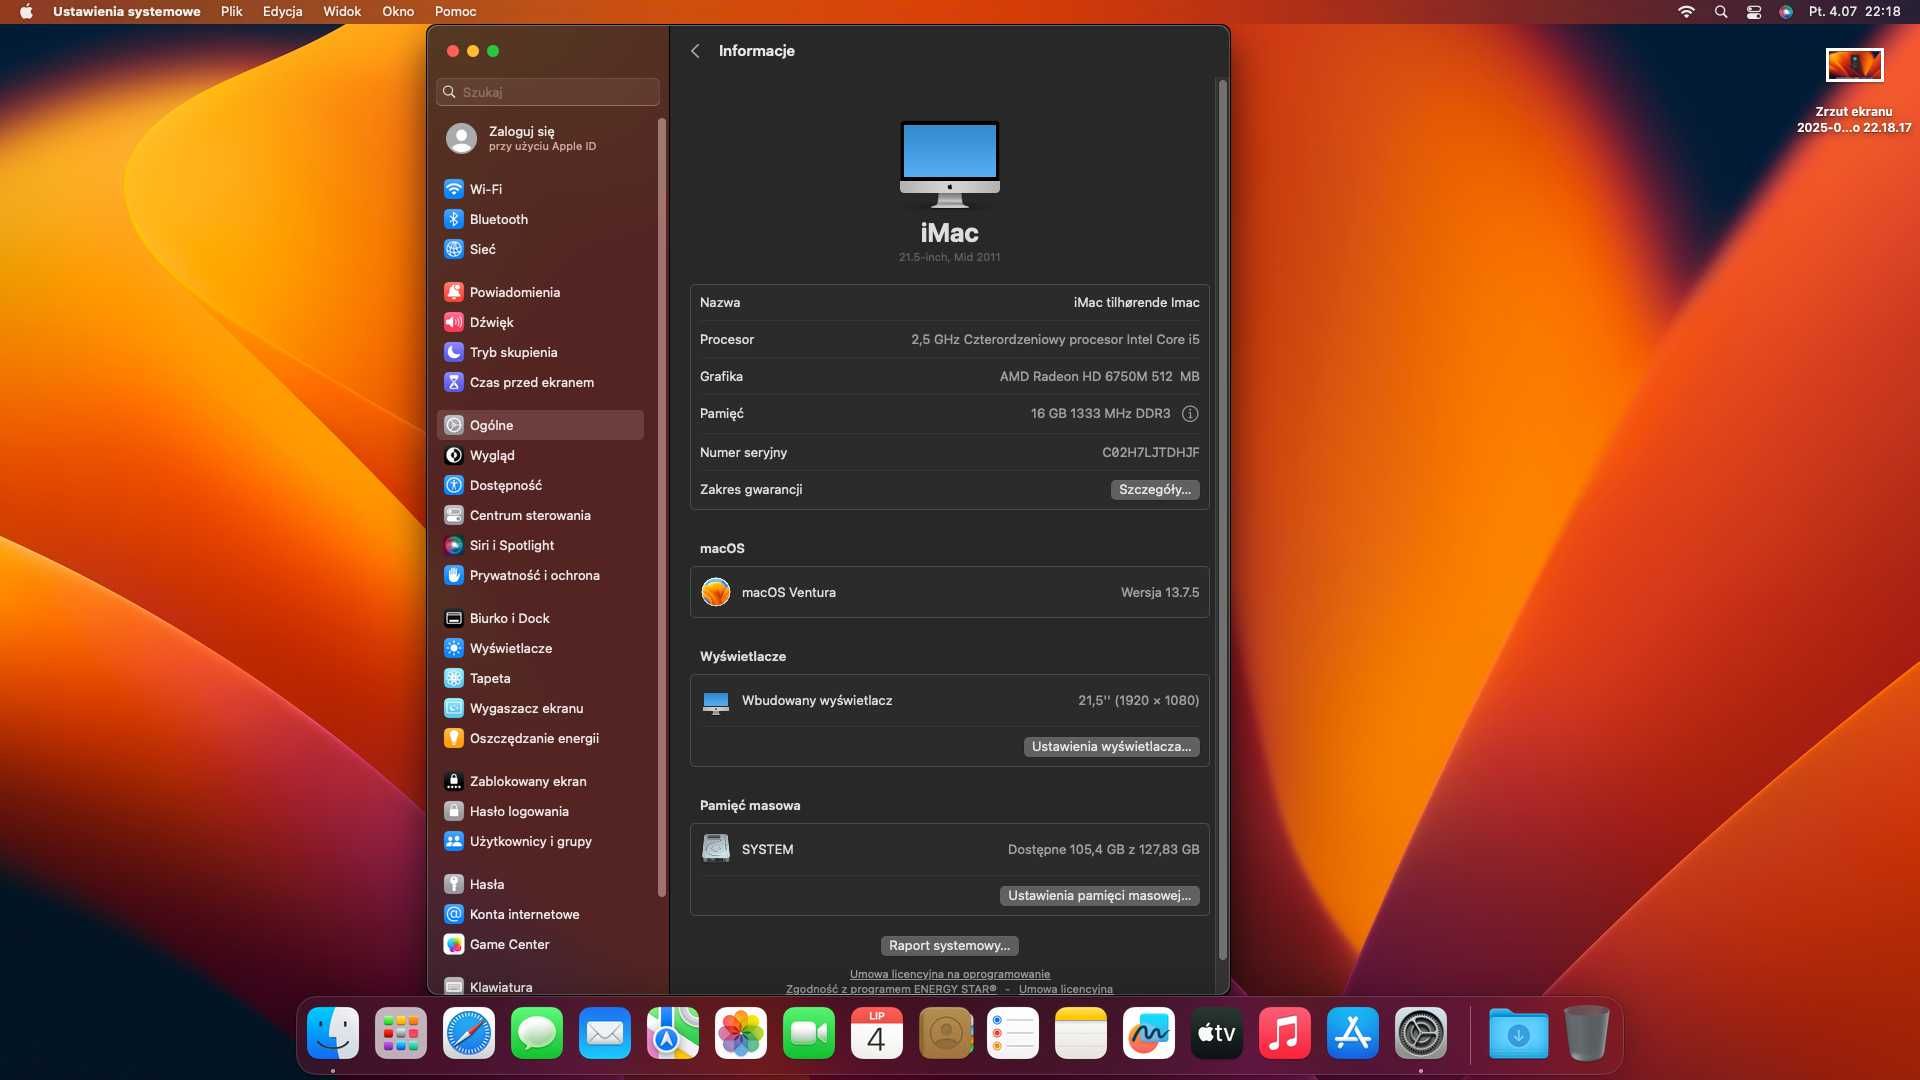This screenshot has width=1920, height=1080.
Task: Click serial number C02H7LJTDHJF
Action: click(1150, 453)
